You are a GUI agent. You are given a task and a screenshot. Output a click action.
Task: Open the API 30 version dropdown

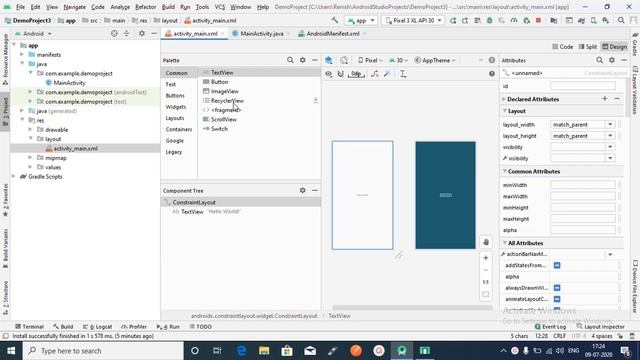(398, 60)
